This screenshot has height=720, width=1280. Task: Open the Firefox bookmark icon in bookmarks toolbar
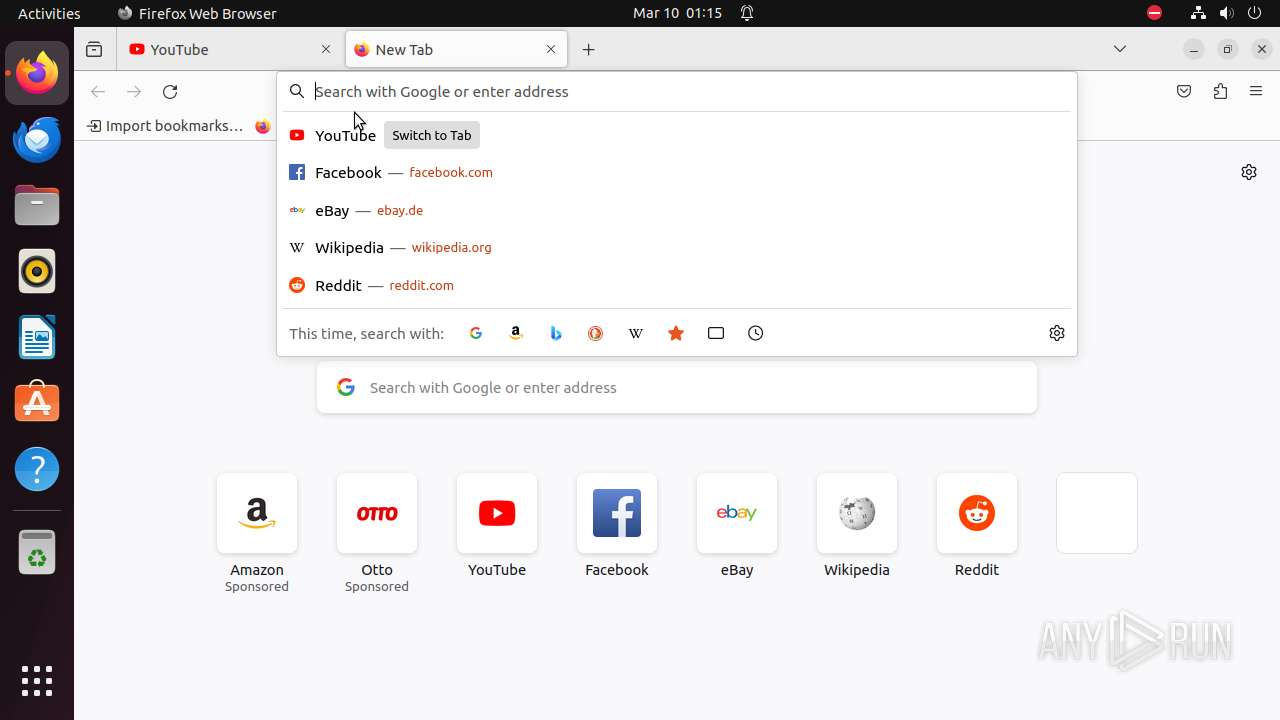[x=262, y=126]
